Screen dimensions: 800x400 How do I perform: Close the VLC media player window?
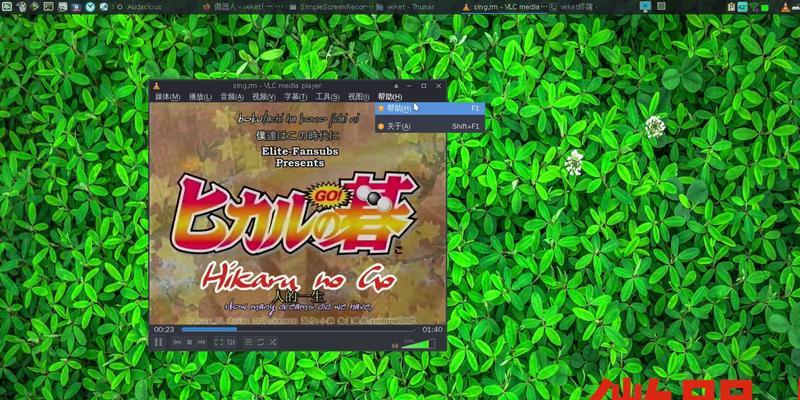pos(438,86)
